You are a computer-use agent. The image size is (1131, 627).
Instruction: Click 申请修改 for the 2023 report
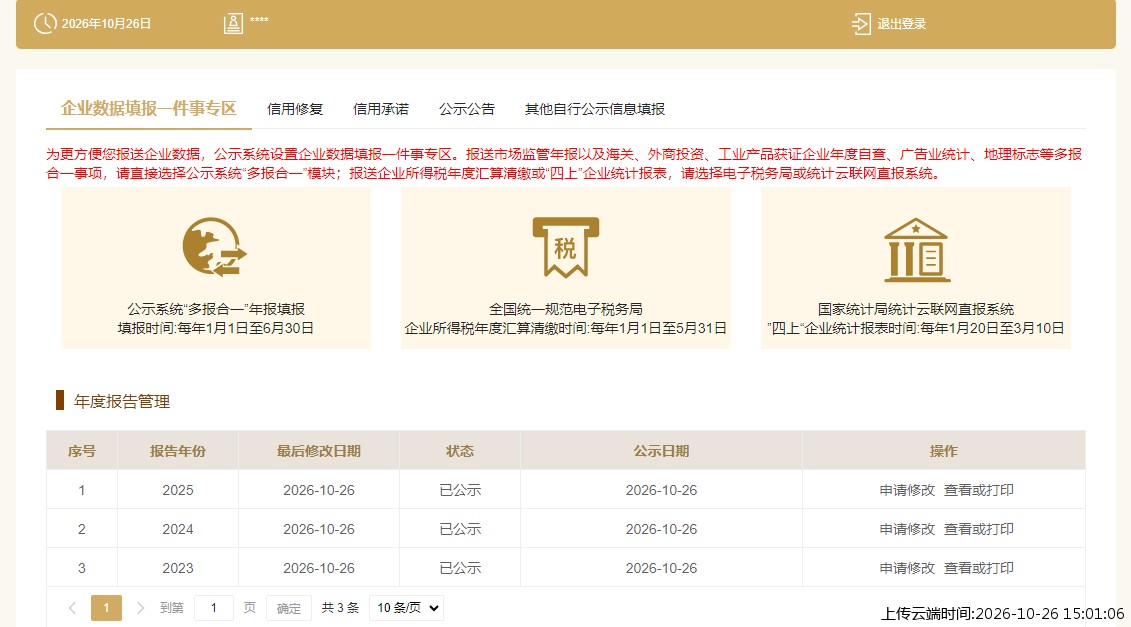(907, 568)
